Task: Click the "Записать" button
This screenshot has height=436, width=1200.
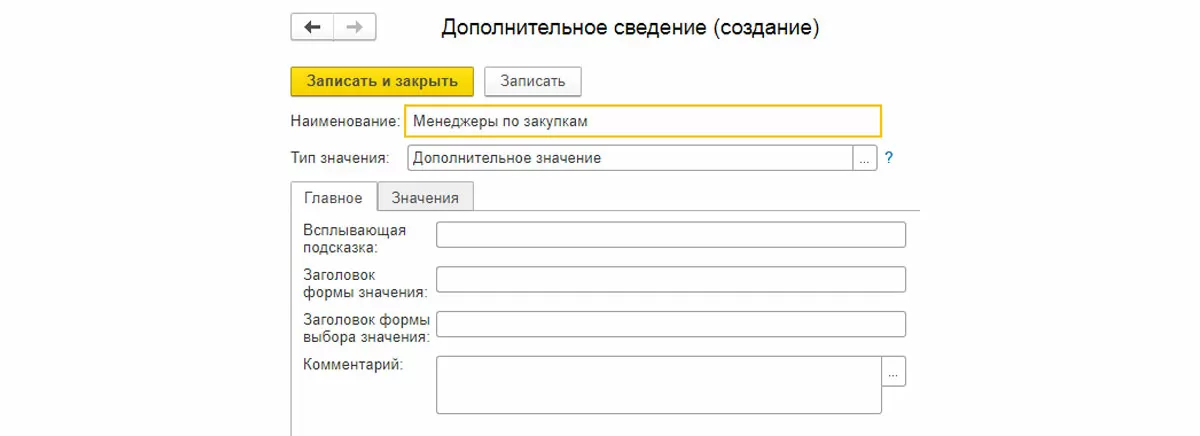Action: [533, 81]
